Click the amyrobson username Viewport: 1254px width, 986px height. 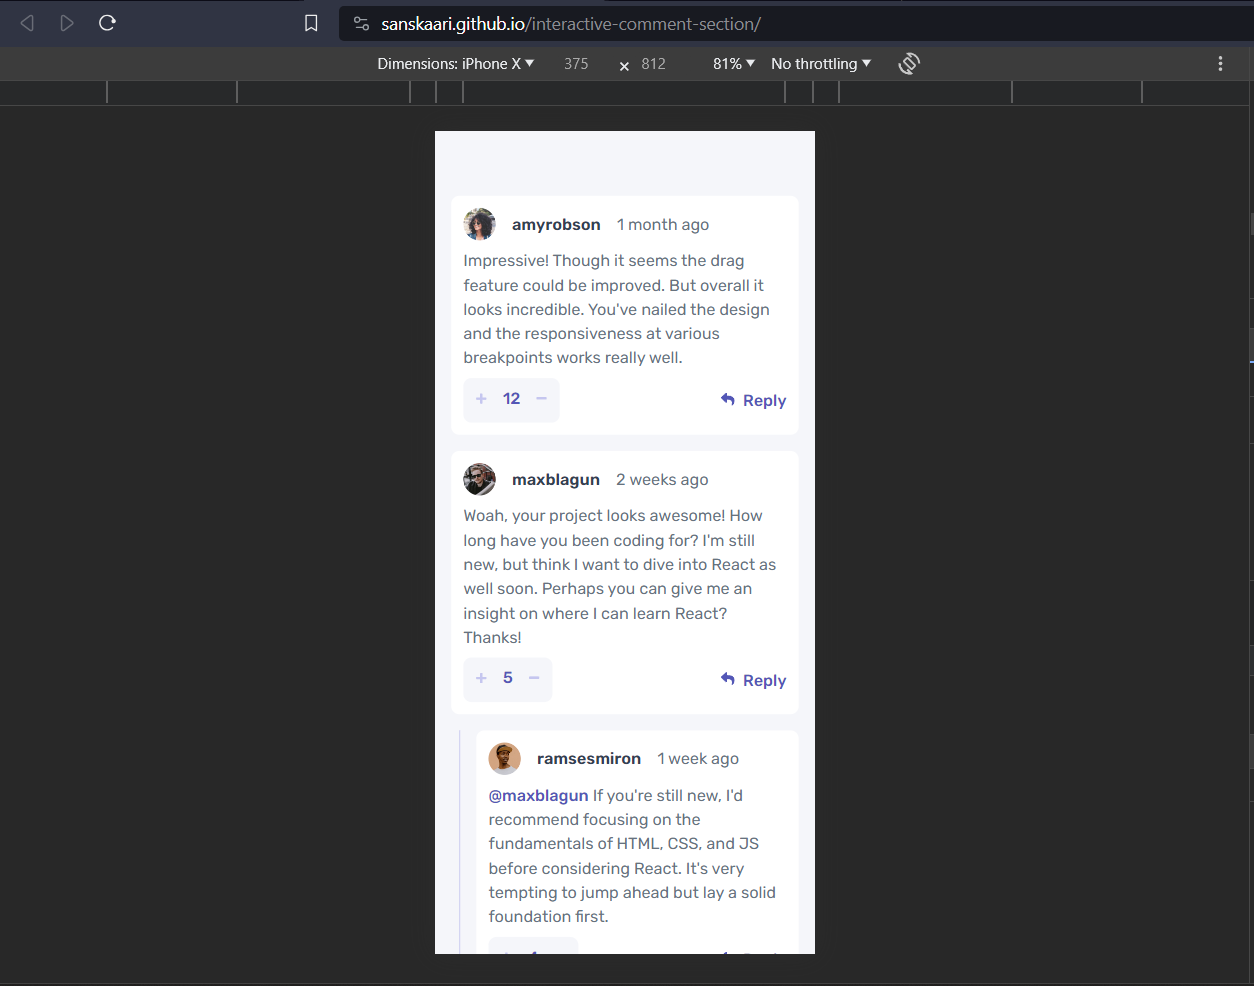click(x=556, y=225)
